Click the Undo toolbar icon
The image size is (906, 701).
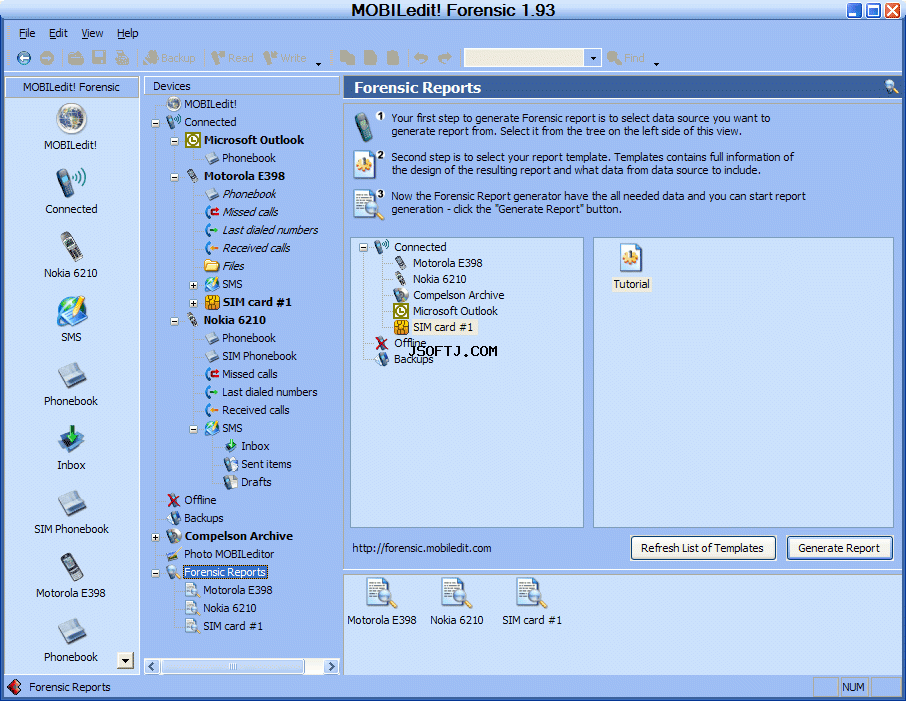click(421, 58)
